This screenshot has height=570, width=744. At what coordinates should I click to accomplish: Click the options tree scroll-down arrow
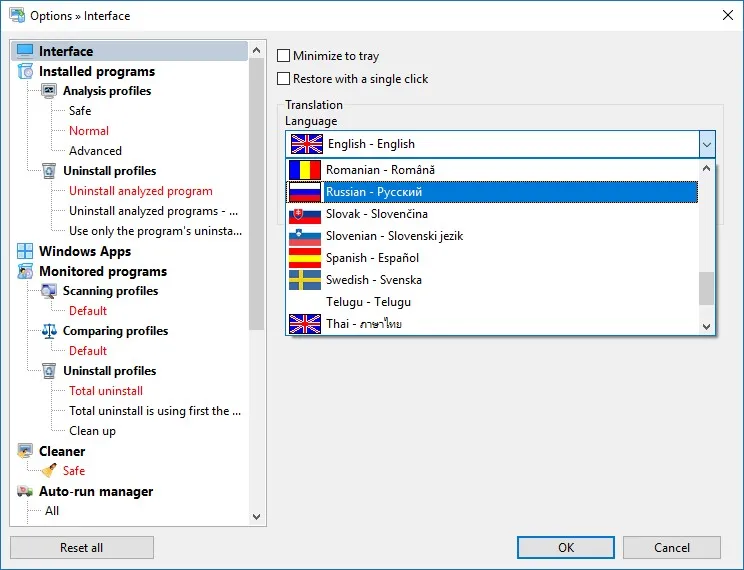point(257,516)
